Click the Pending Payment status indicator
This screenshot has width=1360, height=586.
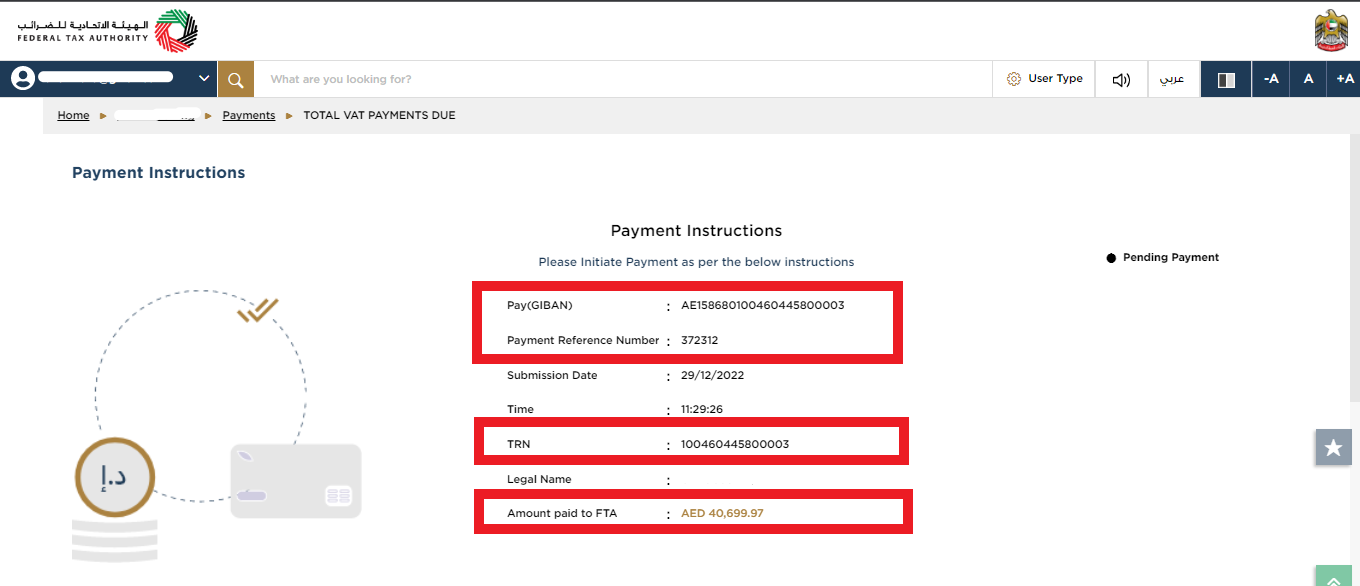[1163, 257]
